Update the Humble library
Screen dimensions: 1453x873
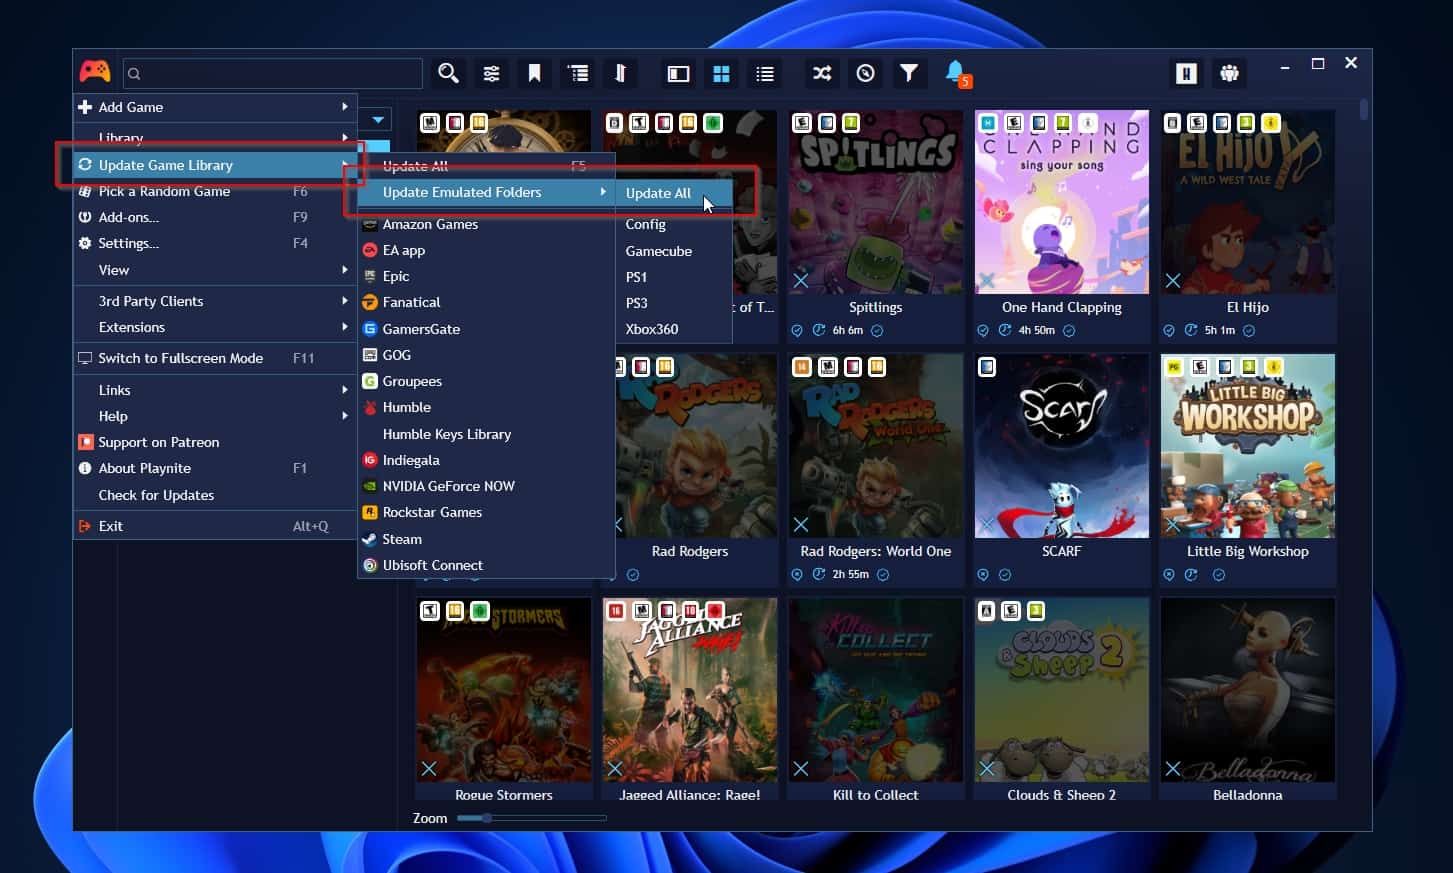487,407
